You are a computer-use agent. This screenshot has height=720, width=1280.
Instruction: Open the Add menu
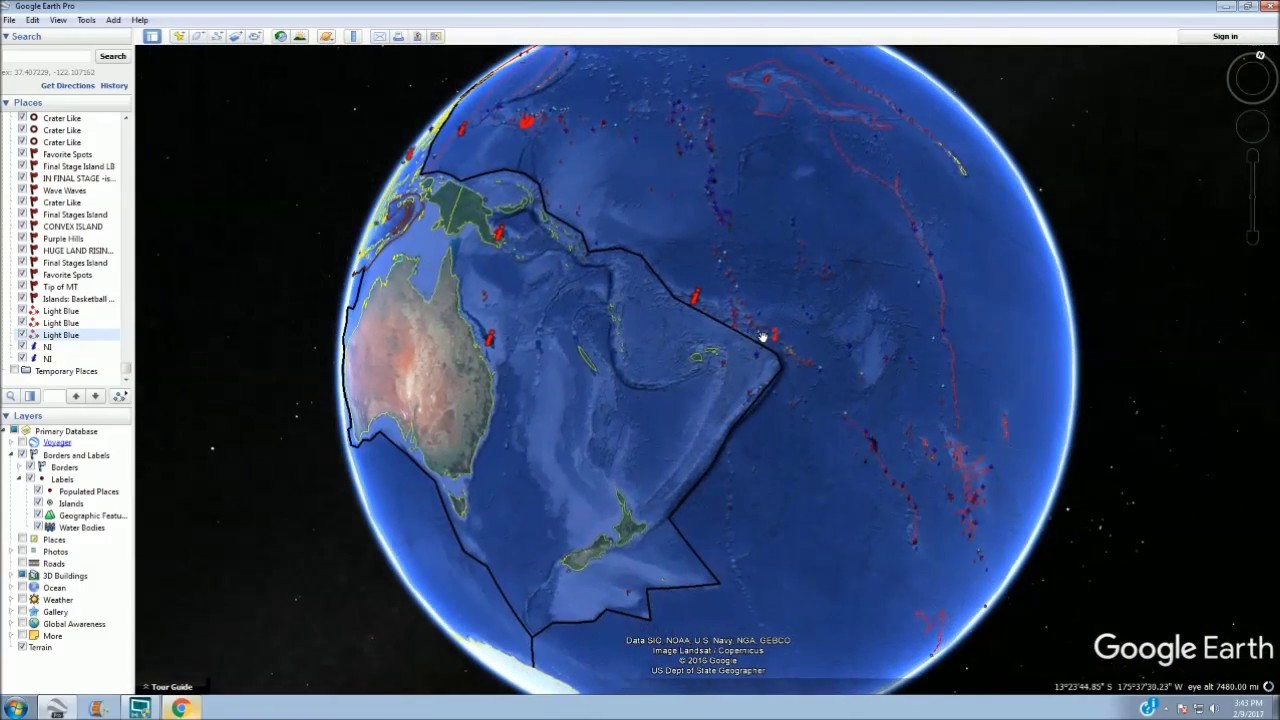click(113, 20)
